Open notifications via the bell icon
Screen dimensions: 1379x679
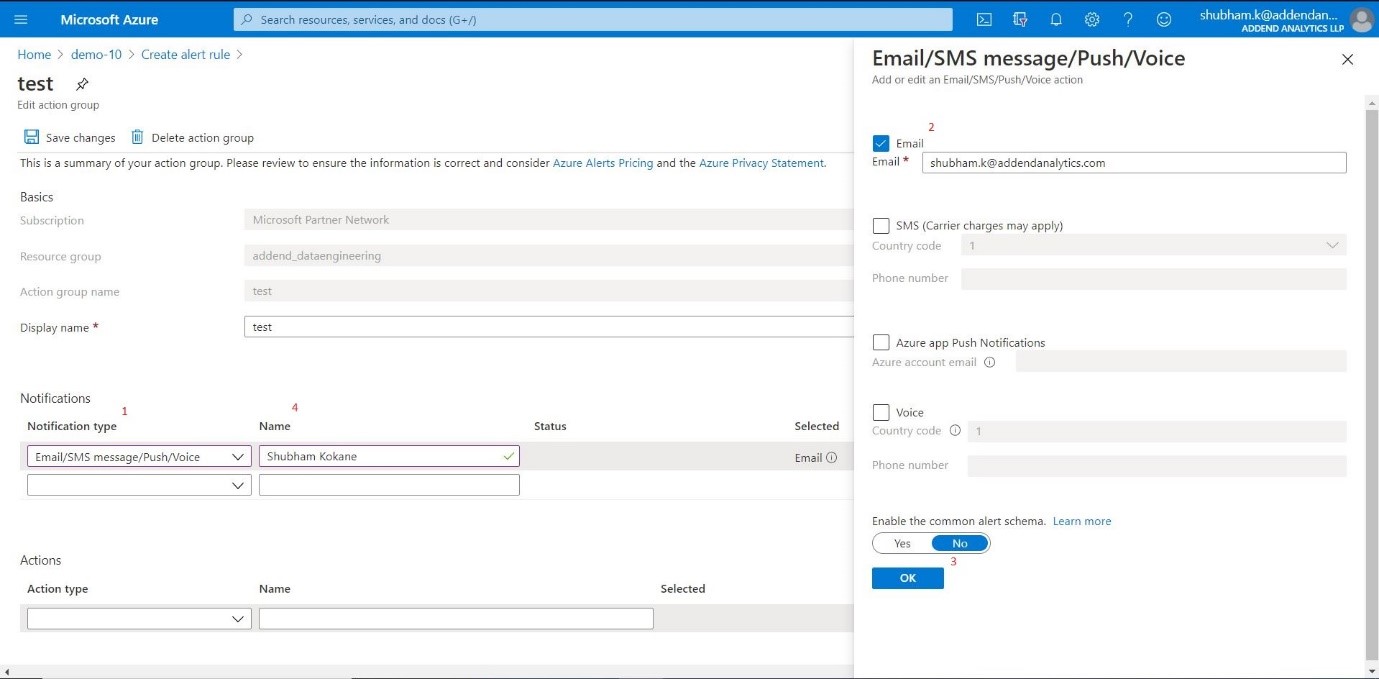pyautogui.click(x=1055, y=18)
